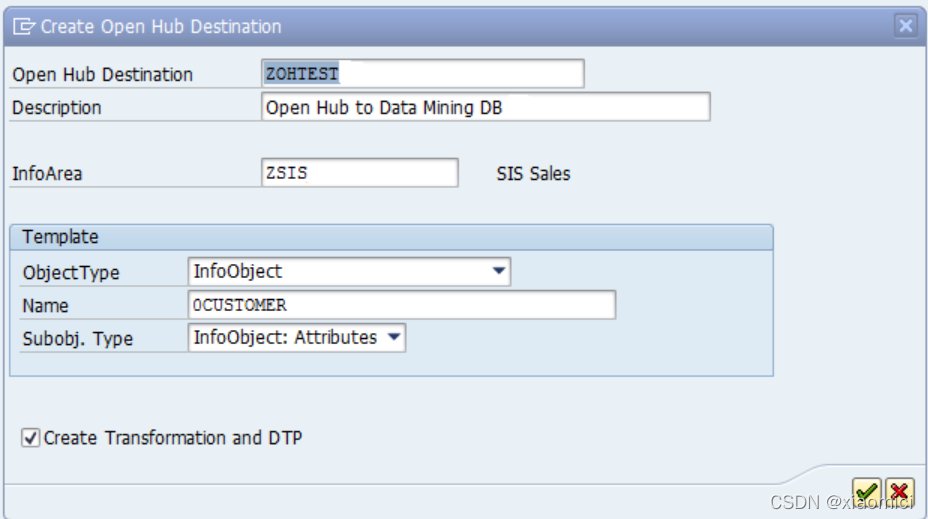Select the InfoArea field containing ZSIS
The height and width of the screenshot is (519, 928).
pos(360,173)
